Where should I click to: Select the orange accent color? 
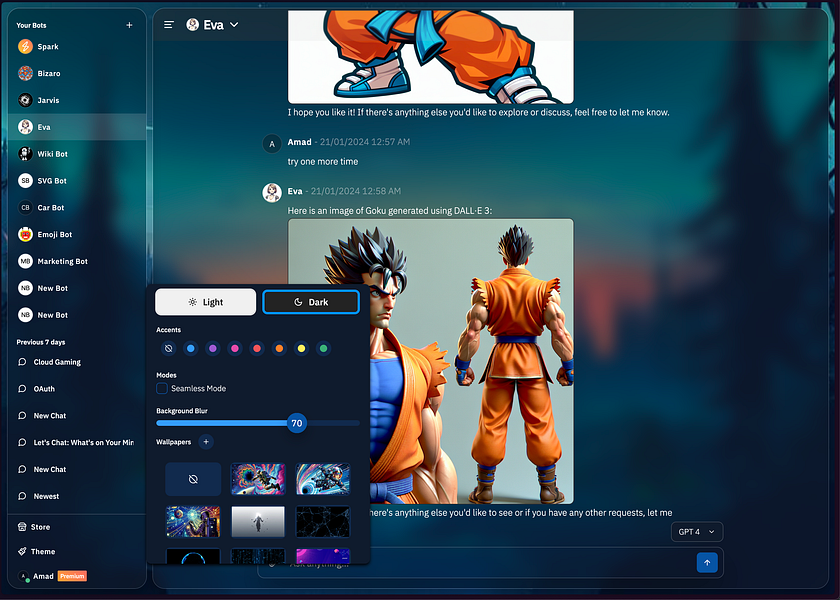point(279,349)
